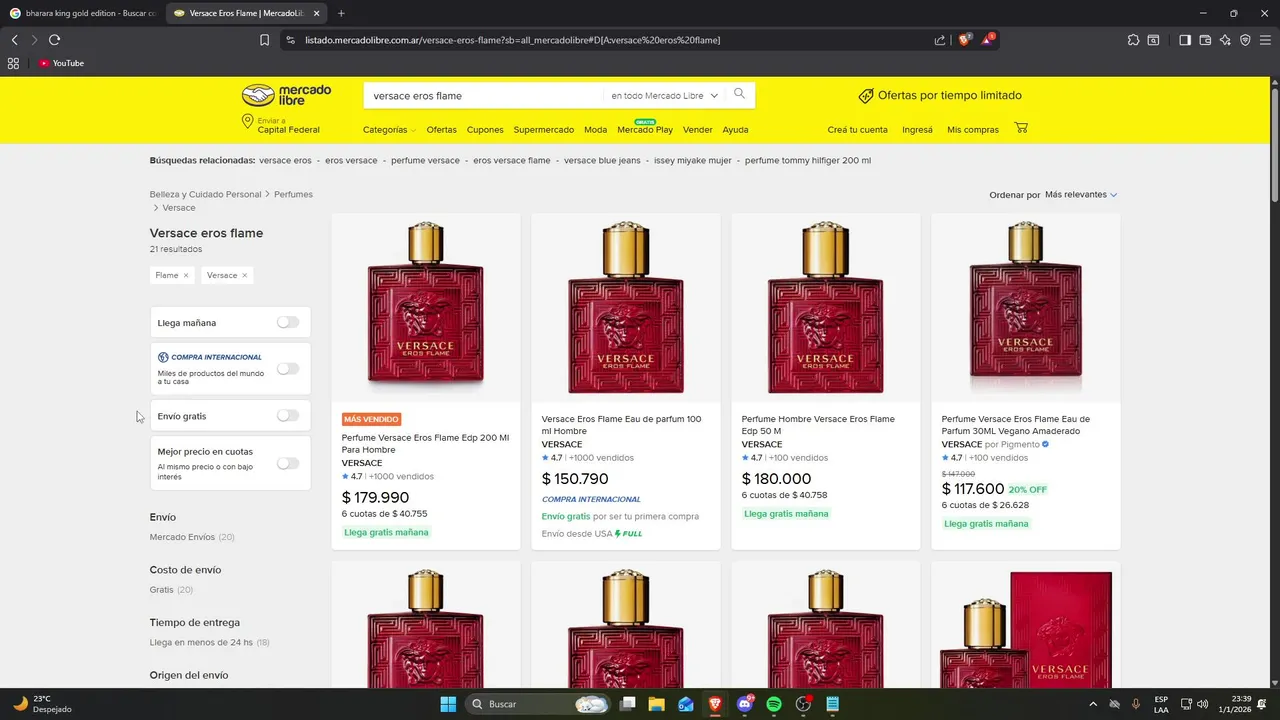
Task: Open a new browser tab
Action: [341, 13]
